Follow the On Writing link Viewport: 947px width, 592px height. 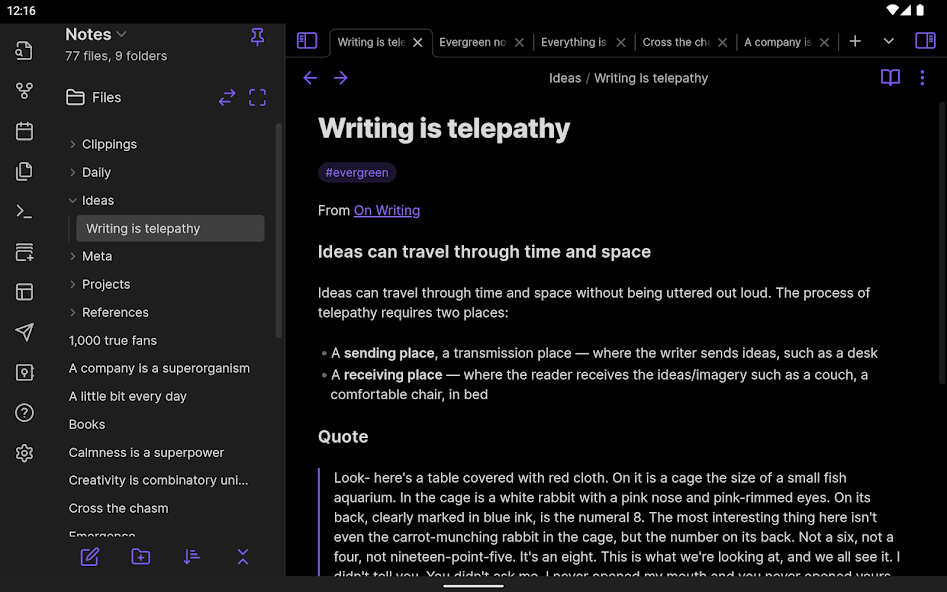tap(387, 210)
